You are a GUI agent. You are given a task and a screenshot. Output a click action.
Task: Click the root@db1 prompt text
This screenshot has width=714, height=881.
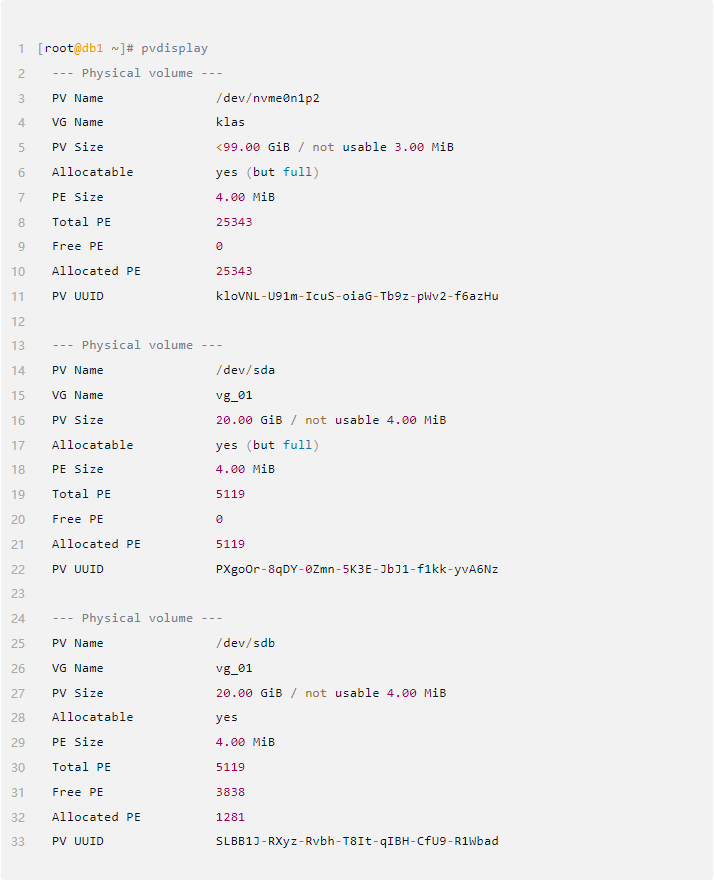(x=74, y=49)
